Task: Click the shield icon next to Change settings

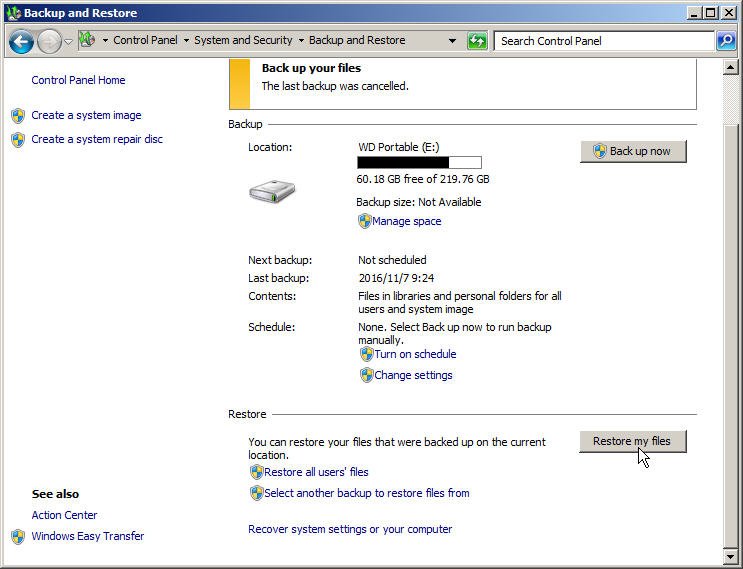Action: (366, 375)
